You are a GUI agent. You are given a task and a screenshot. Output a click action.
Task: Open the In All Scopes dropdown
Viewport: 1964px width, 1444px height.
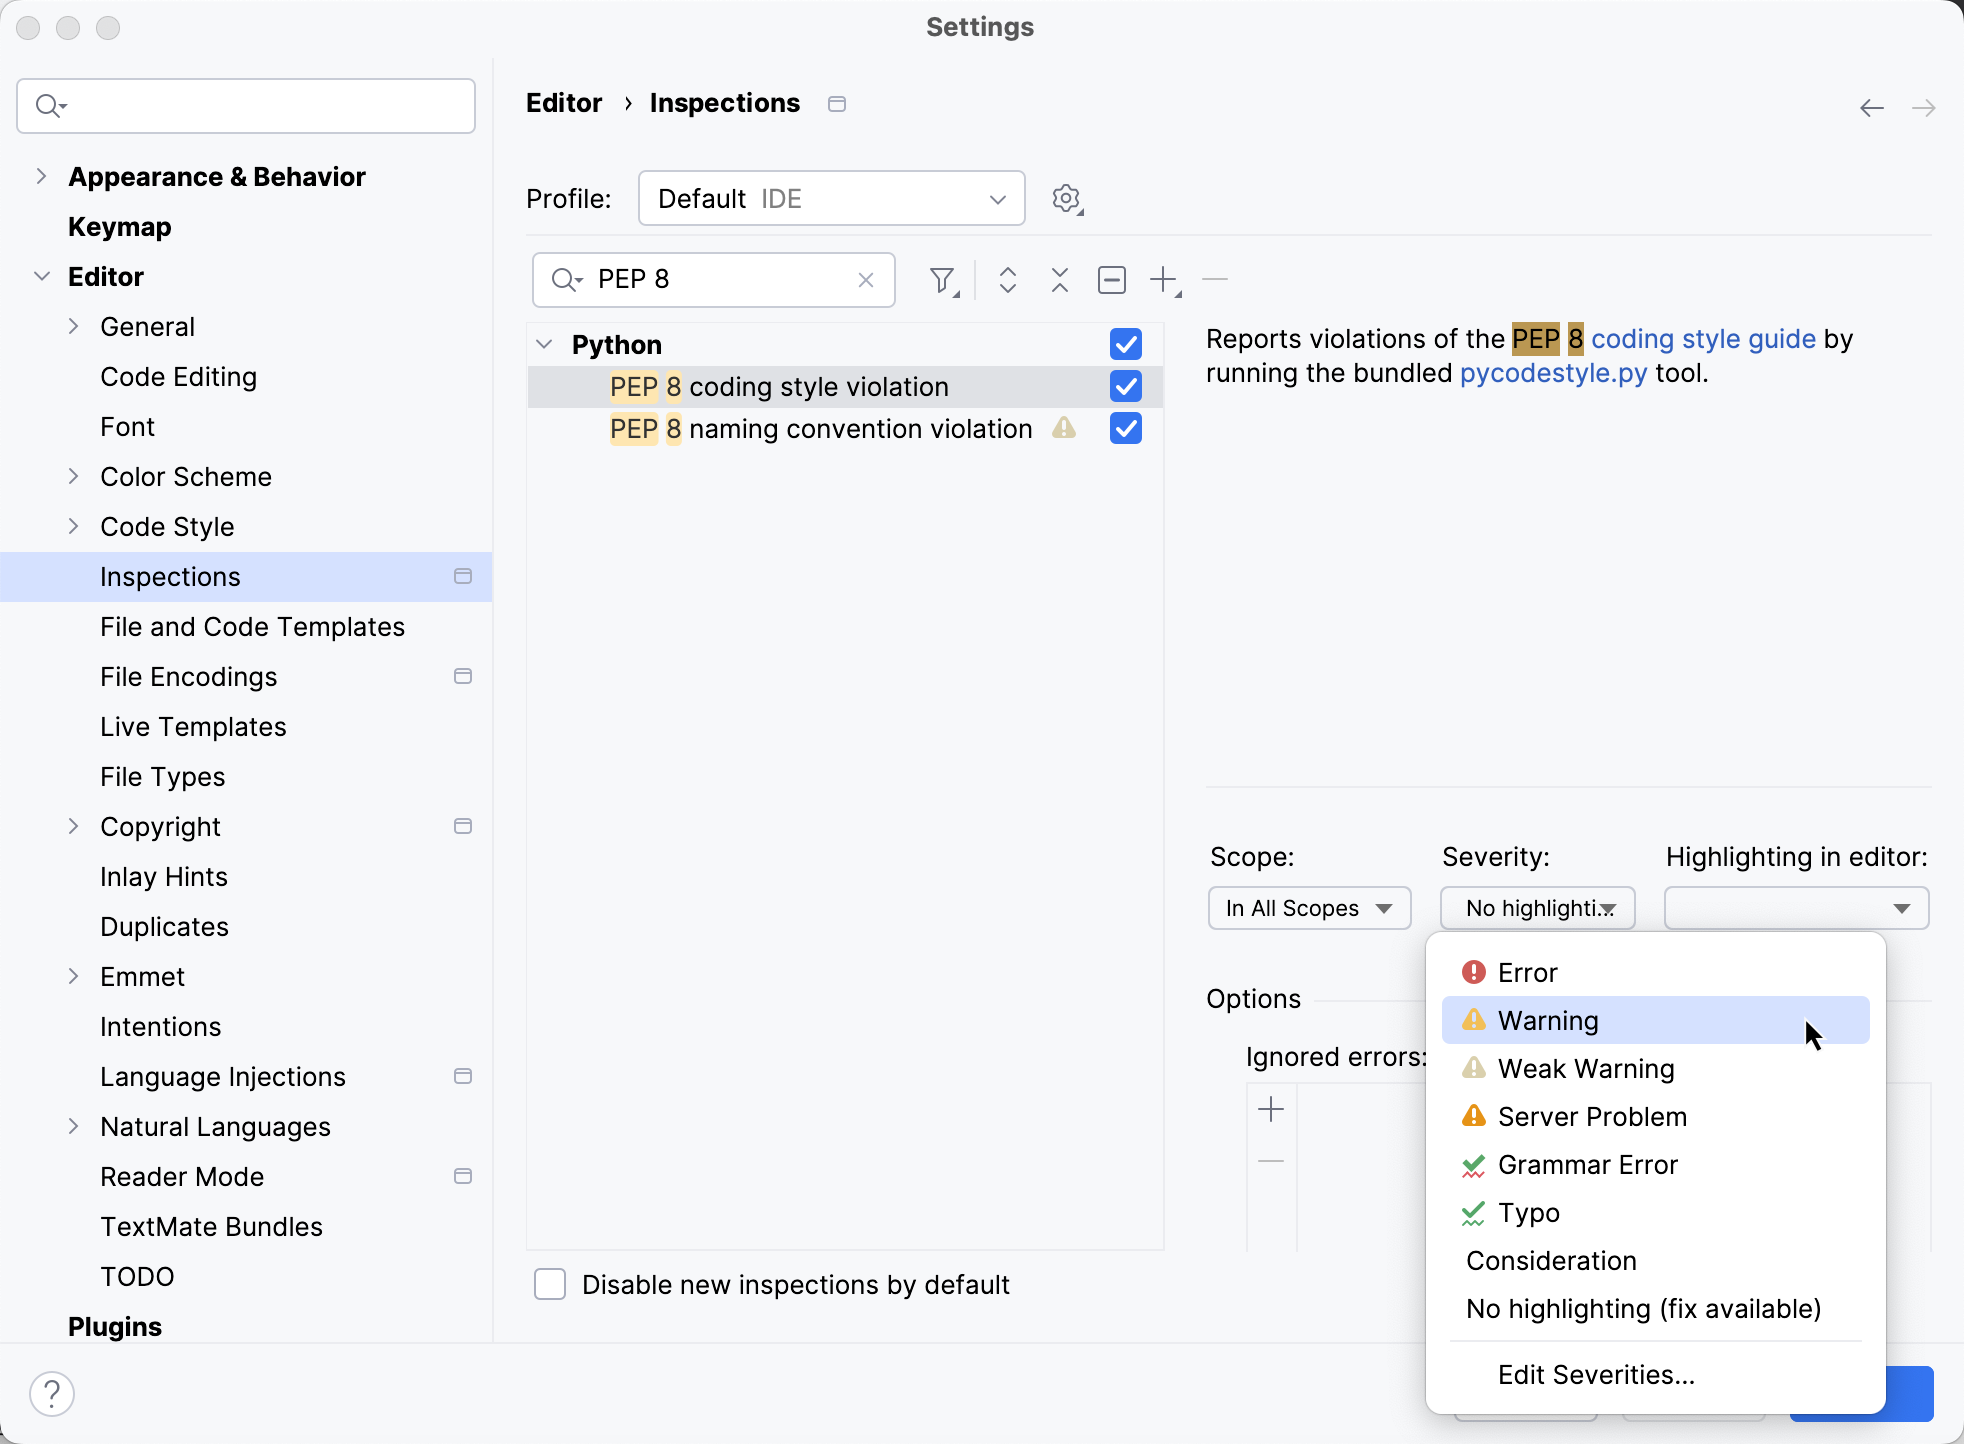click(x=1308, y=908)
